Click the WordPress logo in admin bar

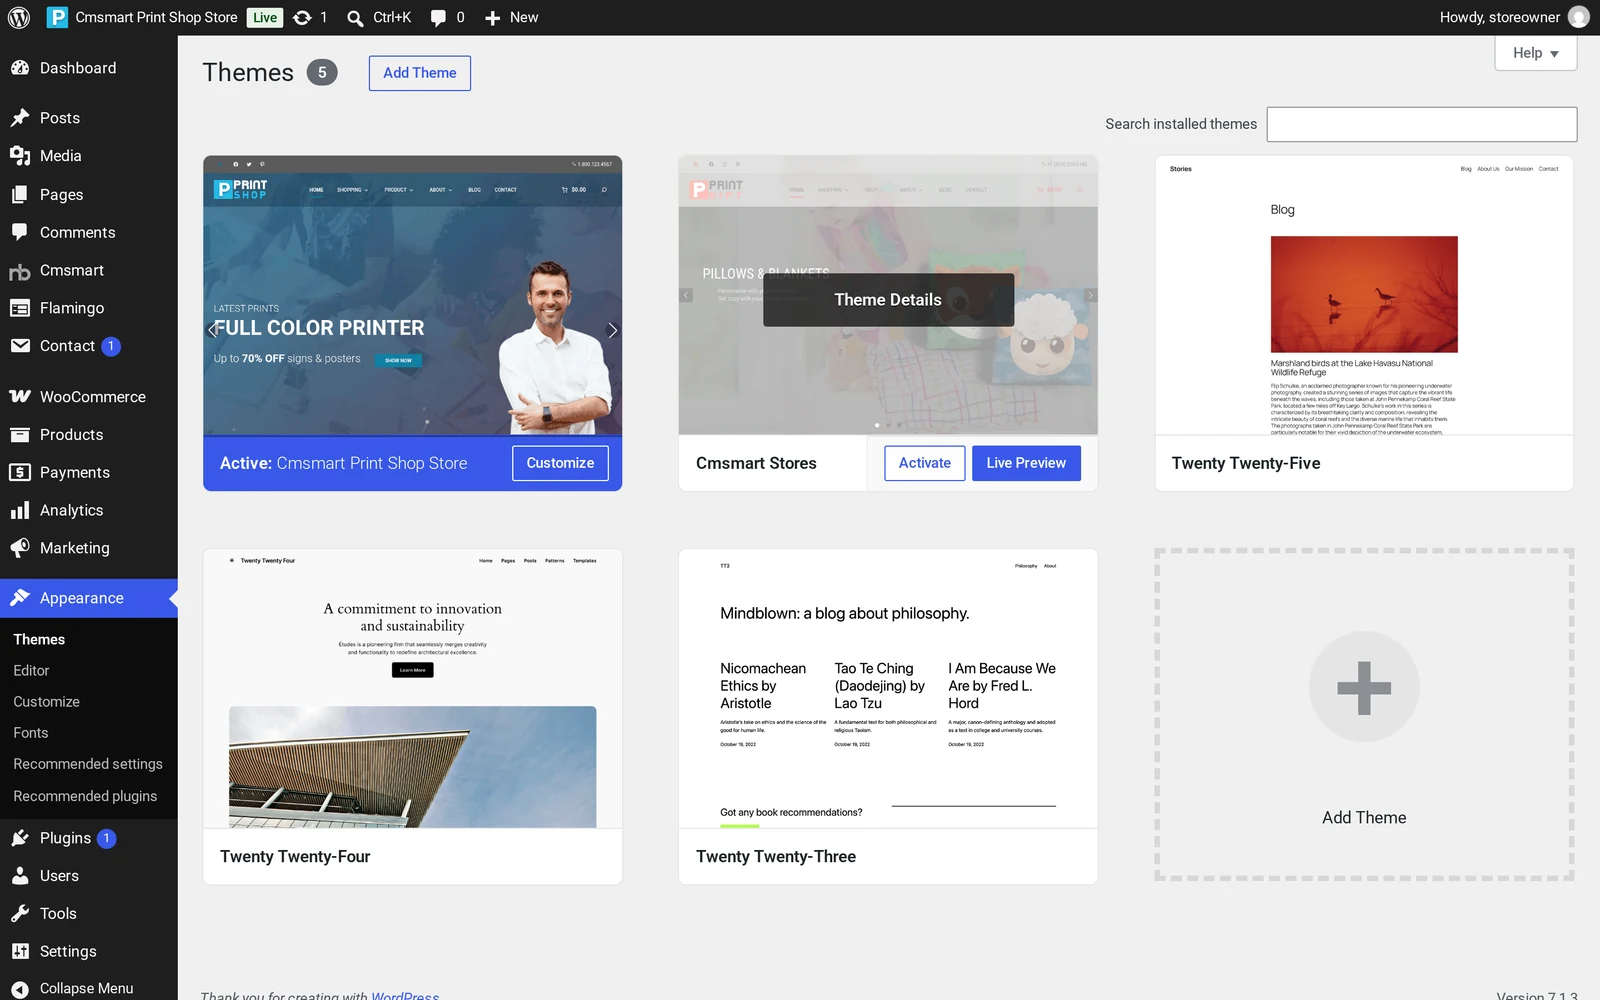pos(19,17)
